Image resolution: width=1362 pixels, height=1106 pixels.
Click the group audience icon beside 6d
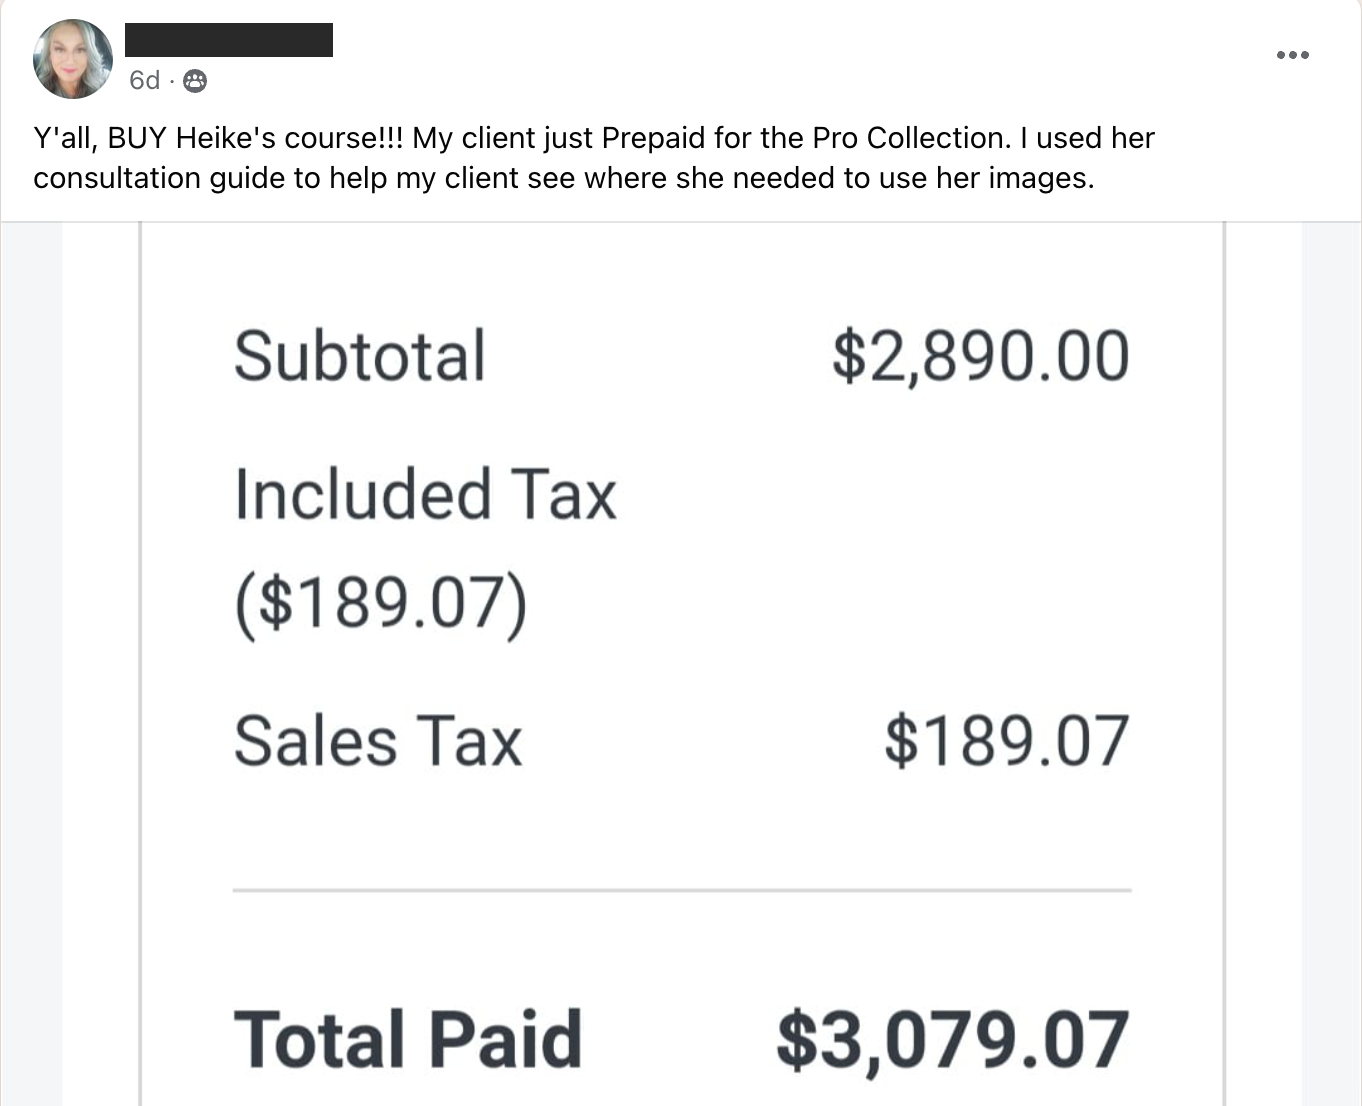196,81
